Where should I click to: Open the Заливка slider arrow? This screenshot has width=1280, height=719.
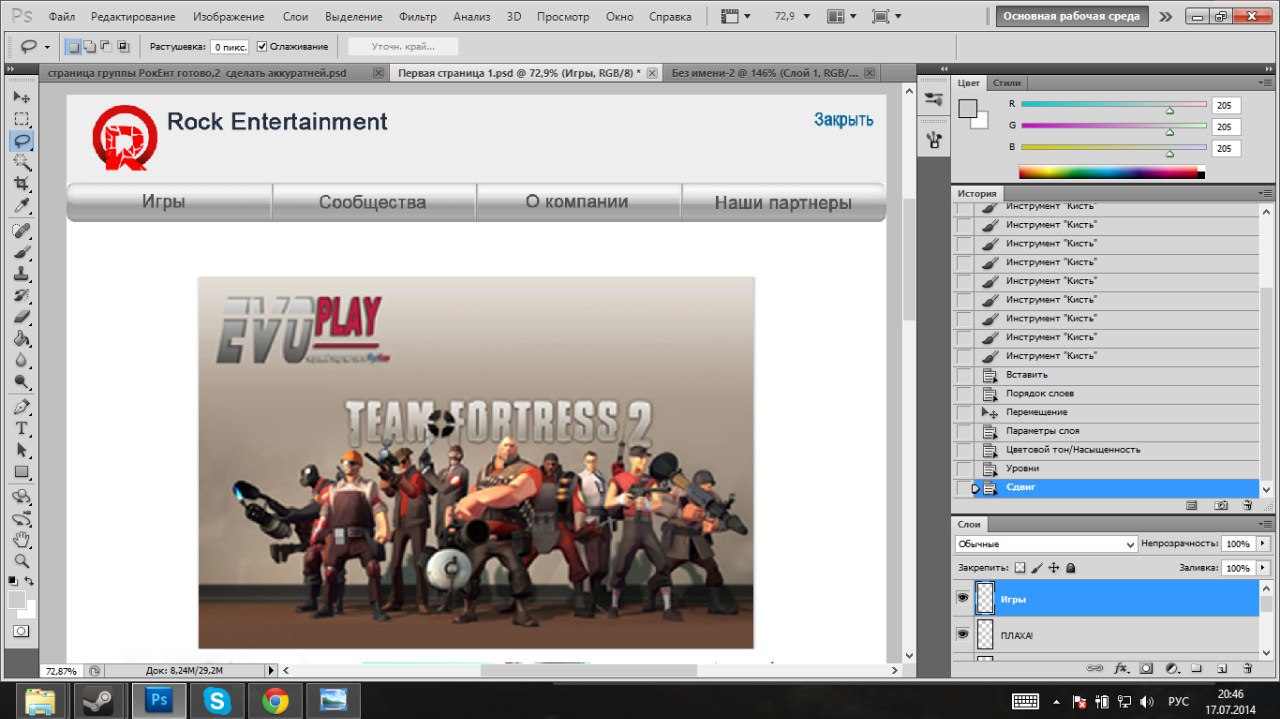pos(1264,568)
